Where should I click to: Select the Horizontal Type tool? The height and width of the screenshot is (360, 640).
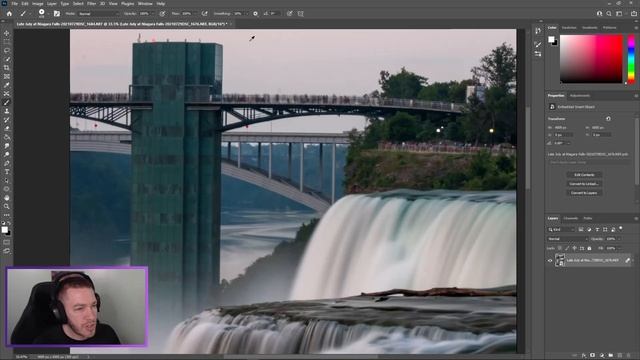click(7, 172)
